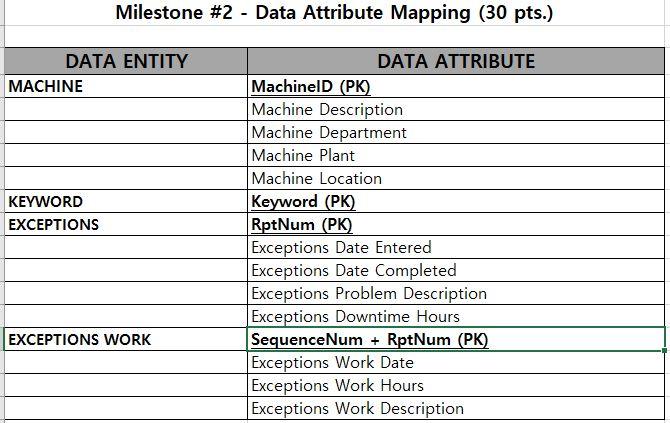Select the 'SequenceNum + RptNum (PK)' cell

click(x=456, y=340)
